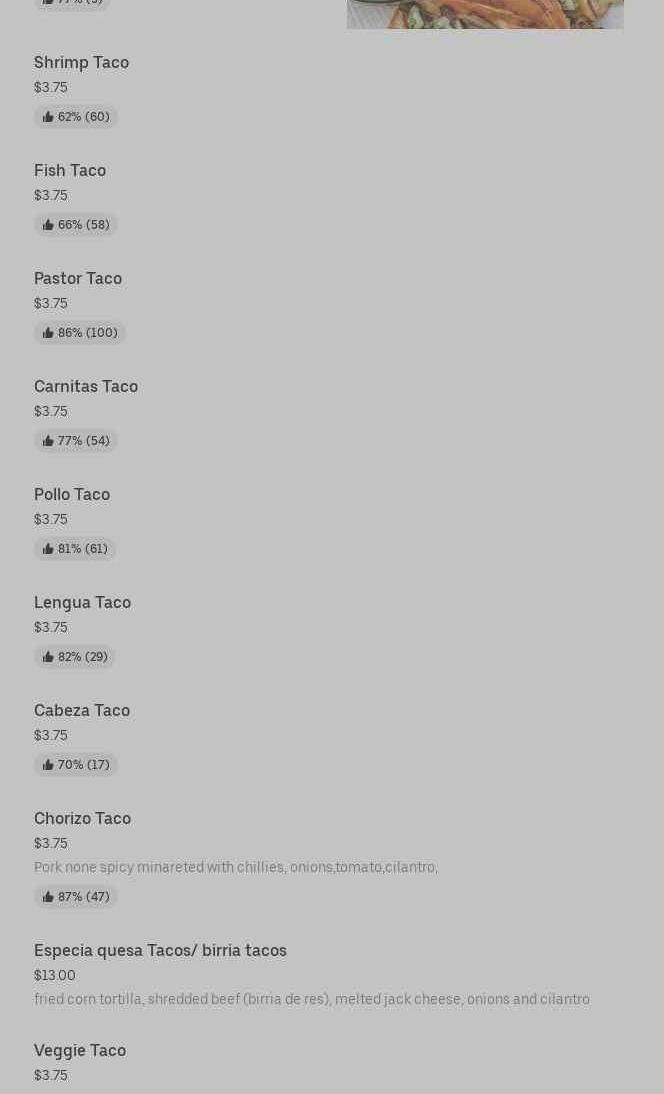This screenshot has height=1094, width=664.
Task: Choose Carnitas Taco from the menu
Action: pos(86,386)
